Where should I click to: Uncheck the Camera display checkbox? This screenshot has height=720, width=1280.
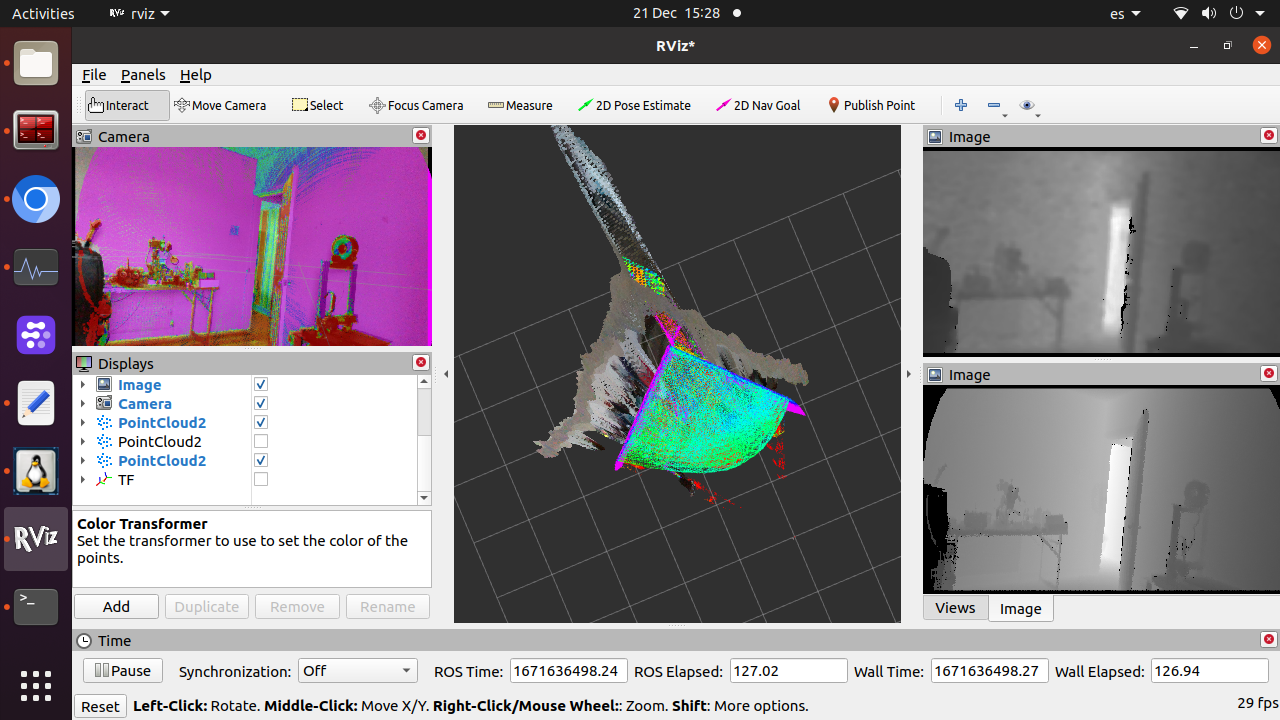click(261, 404)
